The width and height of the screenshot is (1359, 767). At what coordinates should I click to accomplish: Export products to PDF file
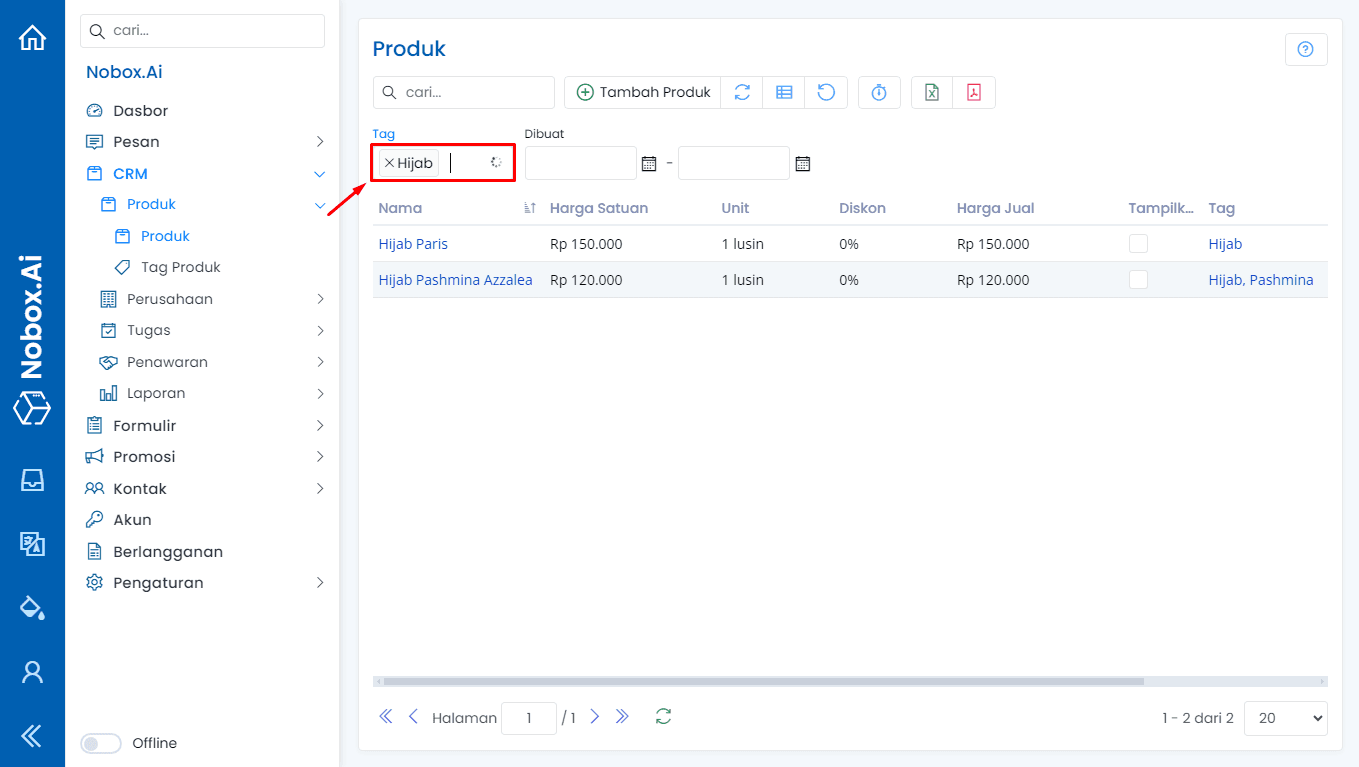tap(973, 92)
